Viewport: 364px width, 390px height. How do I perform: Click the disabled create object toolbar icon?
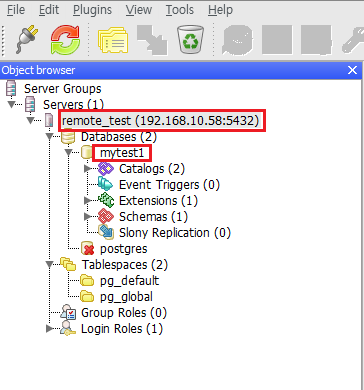[x=152, y=40]
